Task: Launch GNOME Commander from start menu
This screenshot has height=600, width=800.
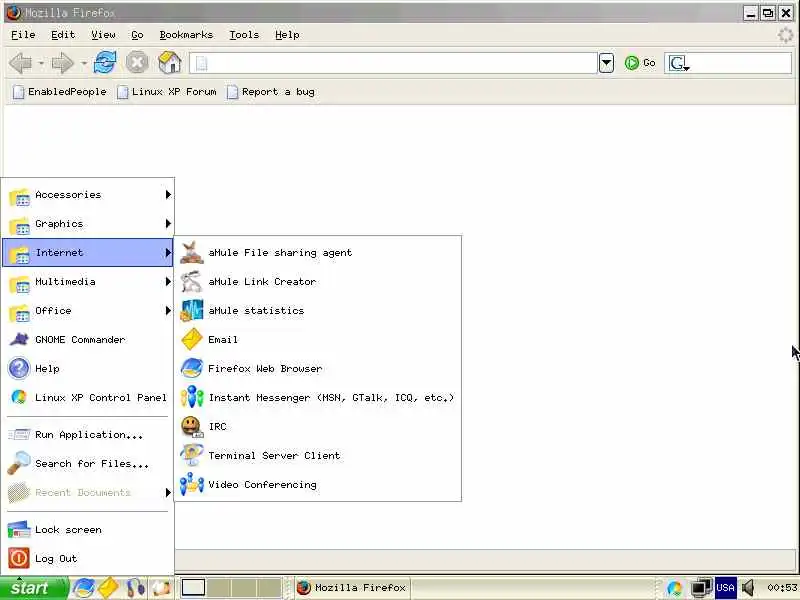Action: 88,340
